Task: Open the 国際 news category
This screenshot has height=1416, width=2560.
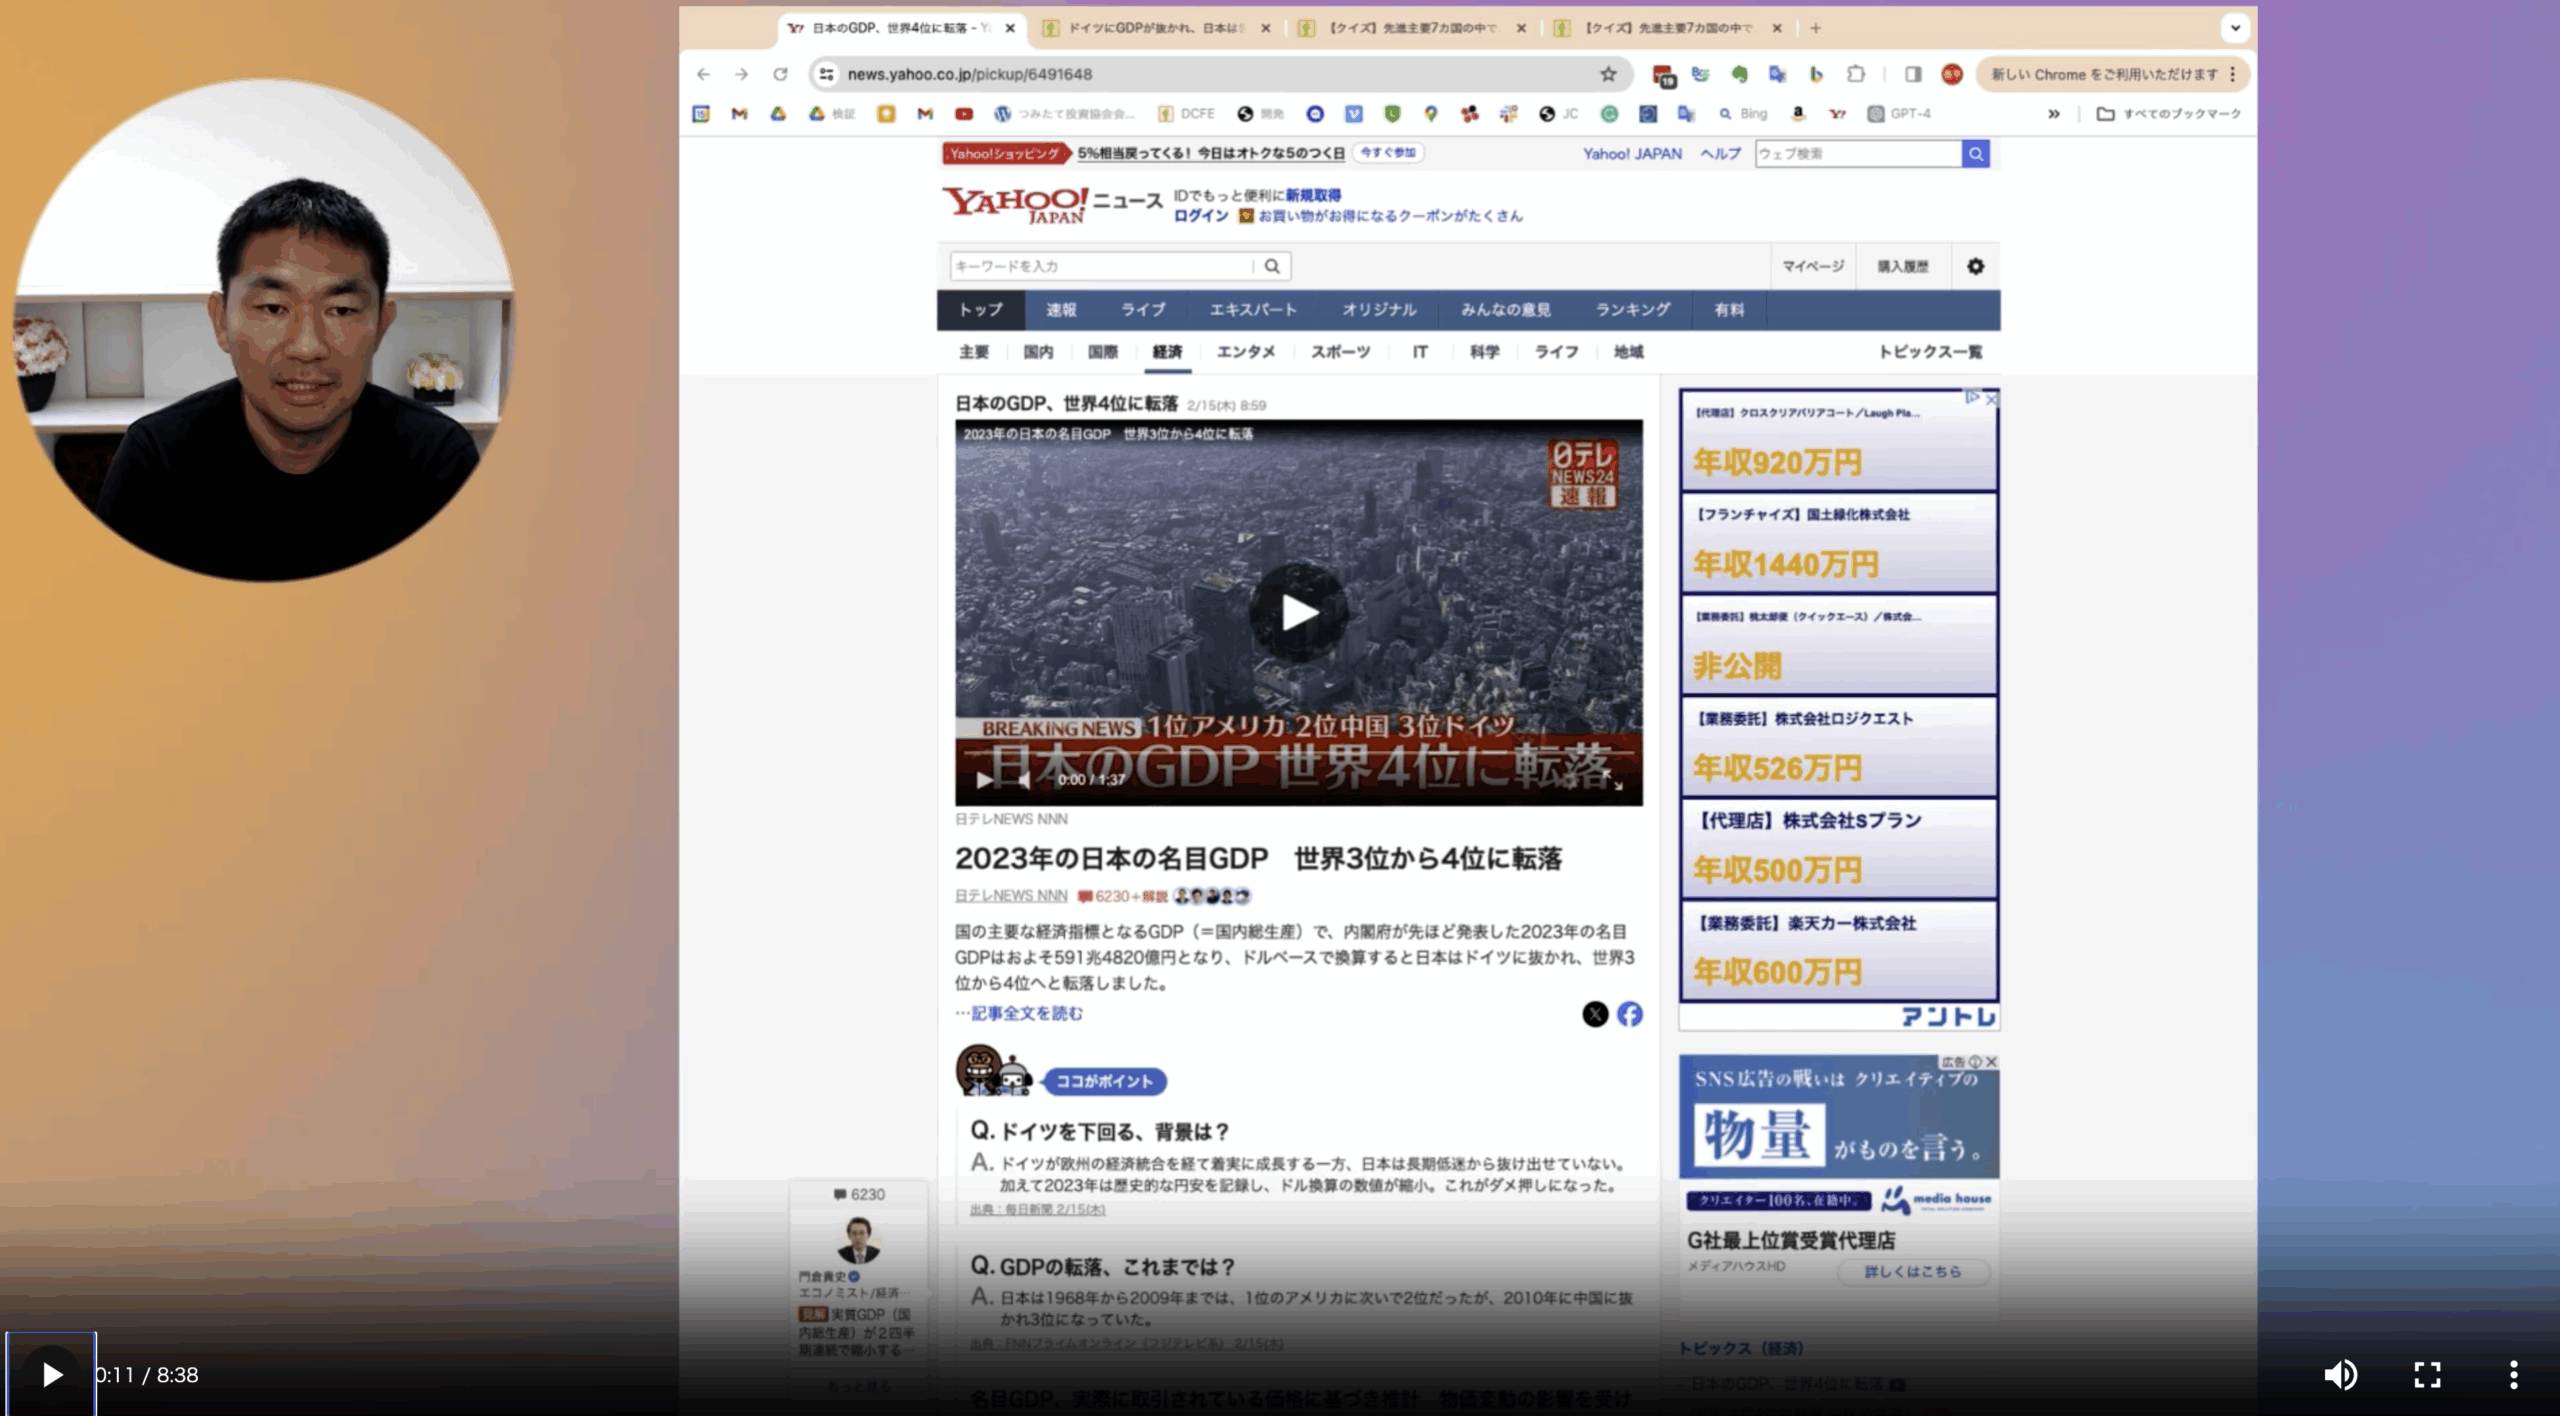Action: [x=1103, y=352]
